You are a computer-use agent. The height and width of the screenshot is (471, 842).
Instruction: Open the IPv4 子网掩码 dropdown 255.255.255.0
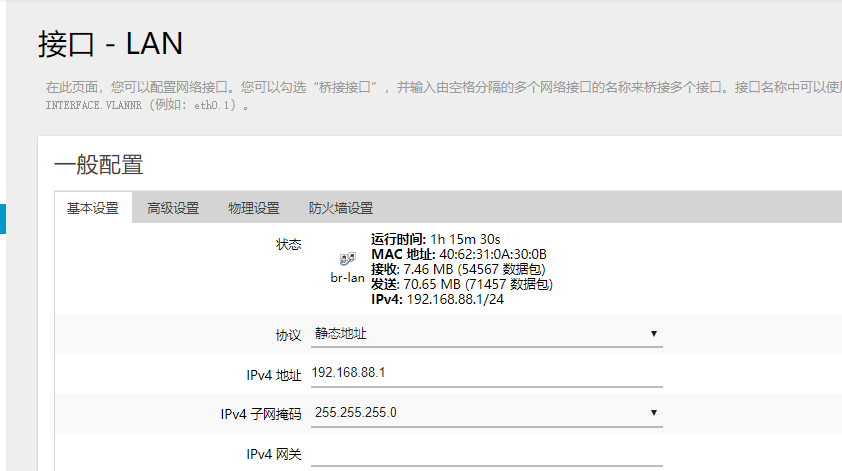[487, 413]
